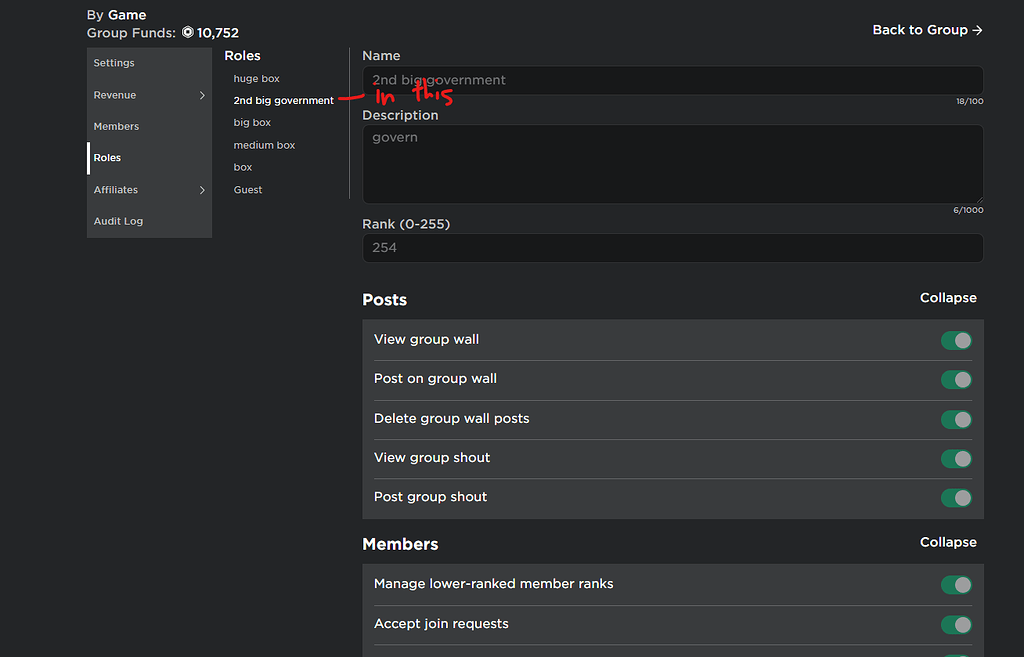Click the Back to Group link
Image resolution: width=1024 pixels, height=657 pixels.
coord(926,30)
